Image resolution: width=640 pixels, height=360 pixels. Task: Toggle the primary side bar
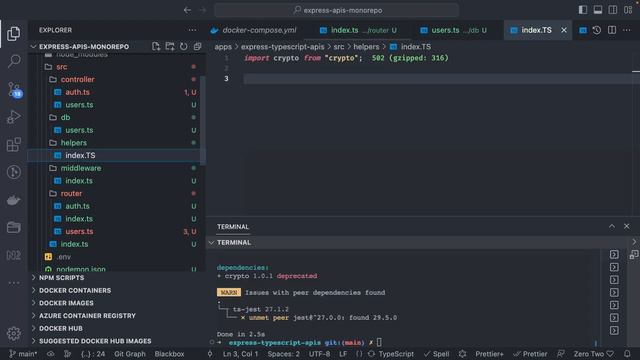583,10
